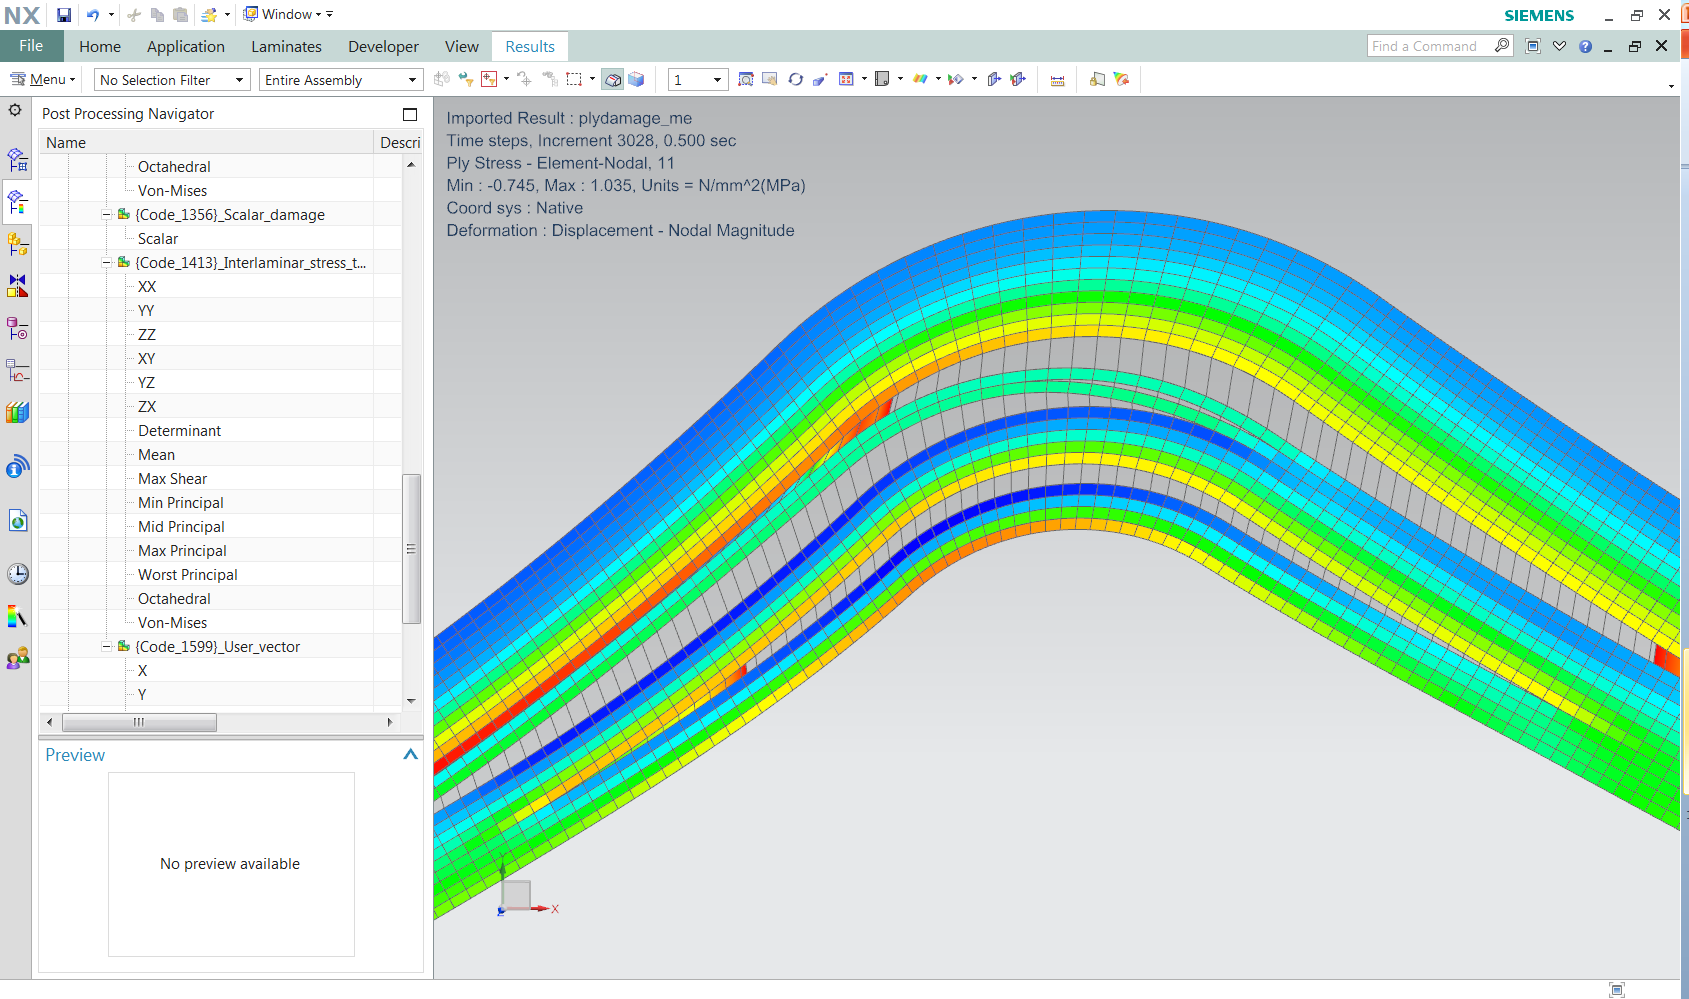Collapse the {Code_1413}_Interlaminar_stress node
Viewport: 1689px width, 999px height.
(x=107, y=263)
